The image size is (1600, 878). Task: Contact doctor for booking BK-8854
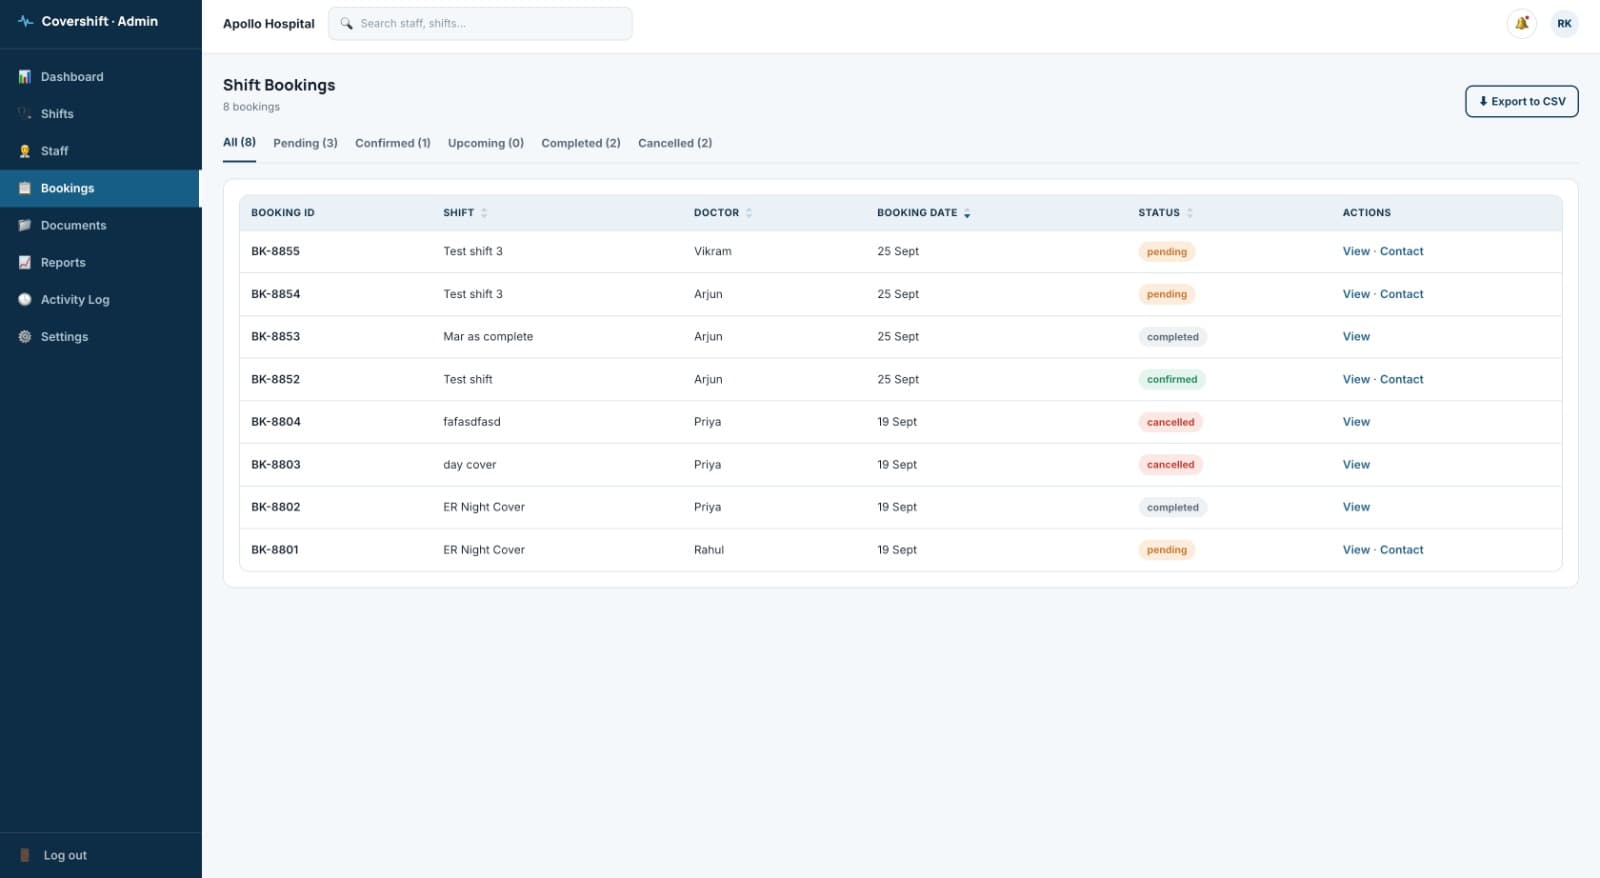point(1402,294)
